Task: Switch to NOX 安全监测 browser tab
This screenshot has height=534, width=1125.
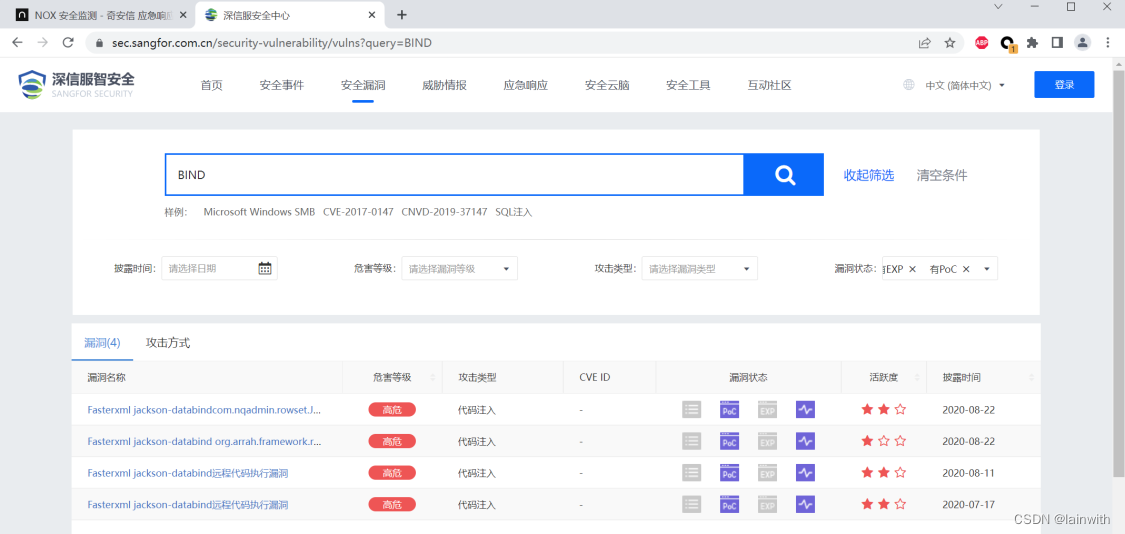Action: pos(100,14)
